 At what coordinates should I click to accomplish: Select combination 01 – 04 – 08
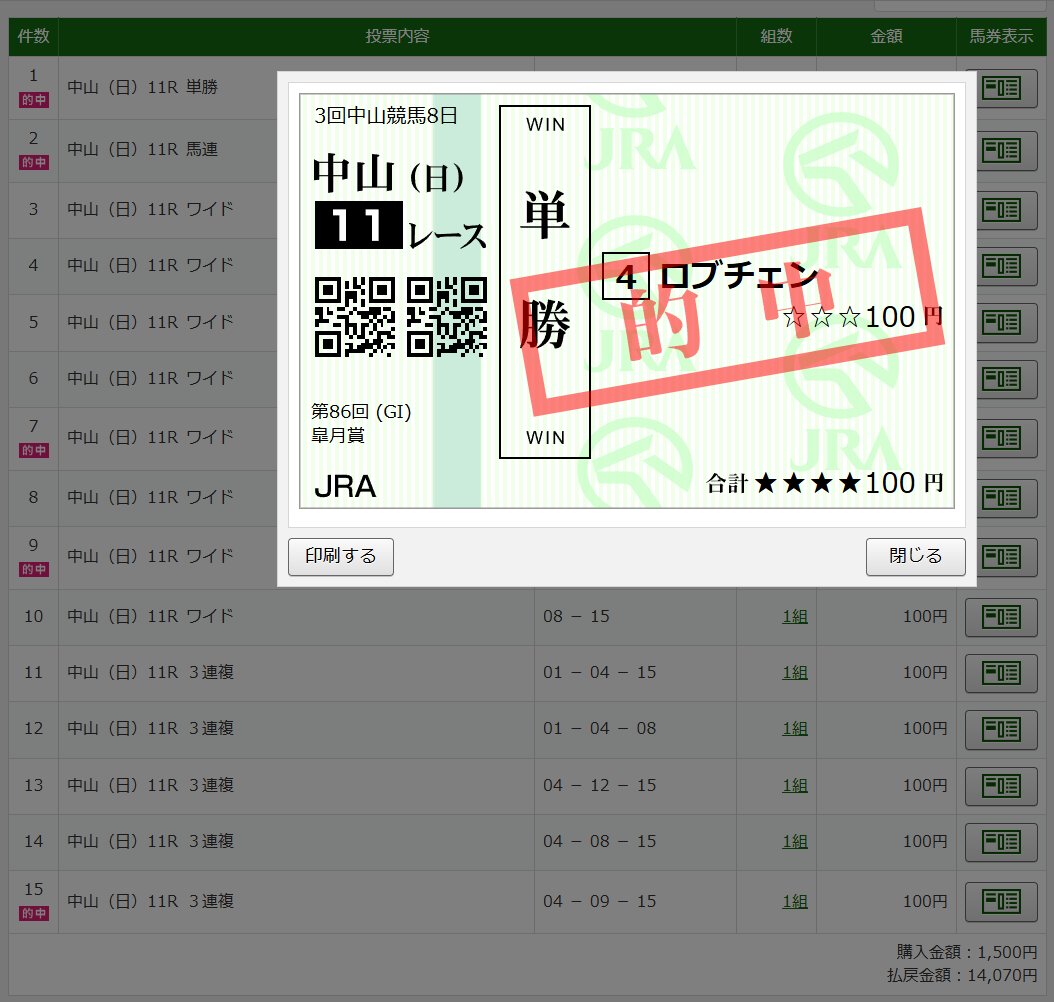coord(600,728)
